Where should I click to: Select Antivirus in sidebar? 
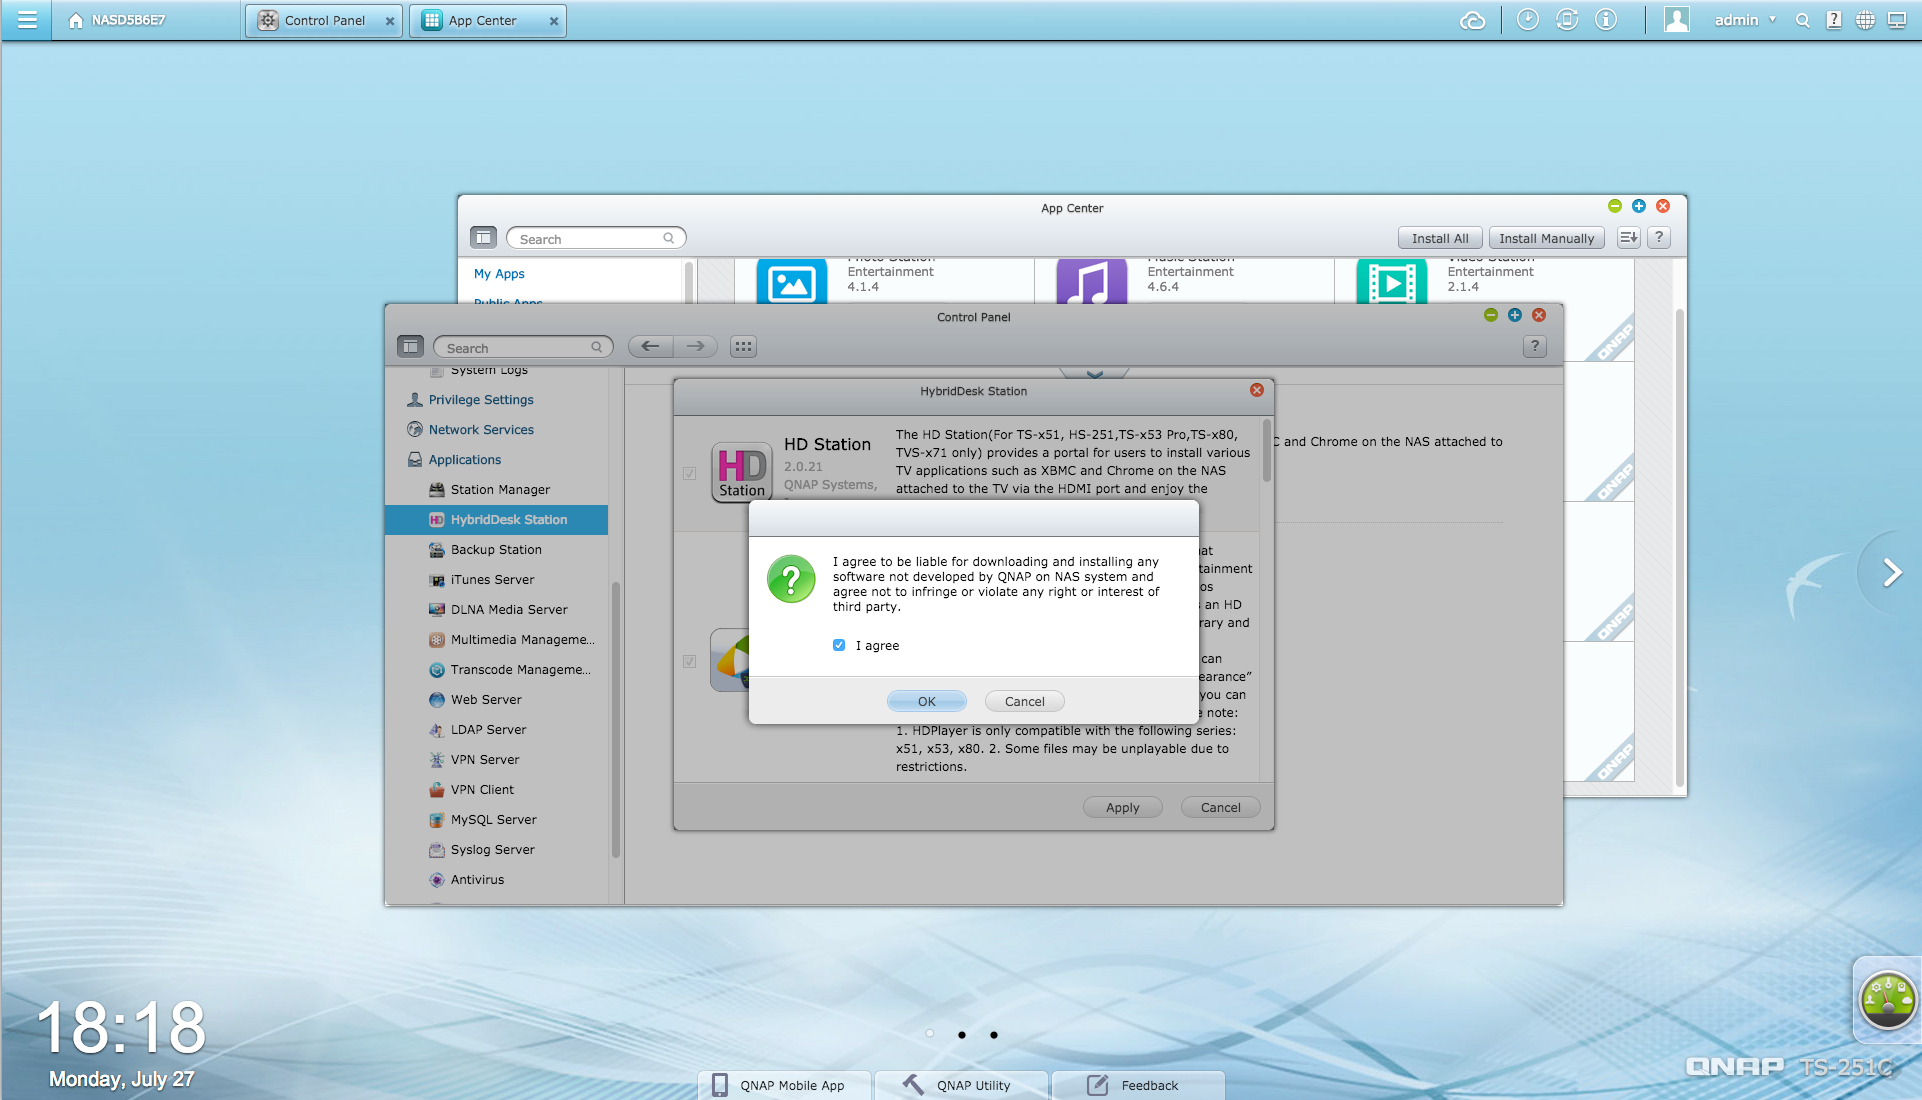[x=496, y=879]
